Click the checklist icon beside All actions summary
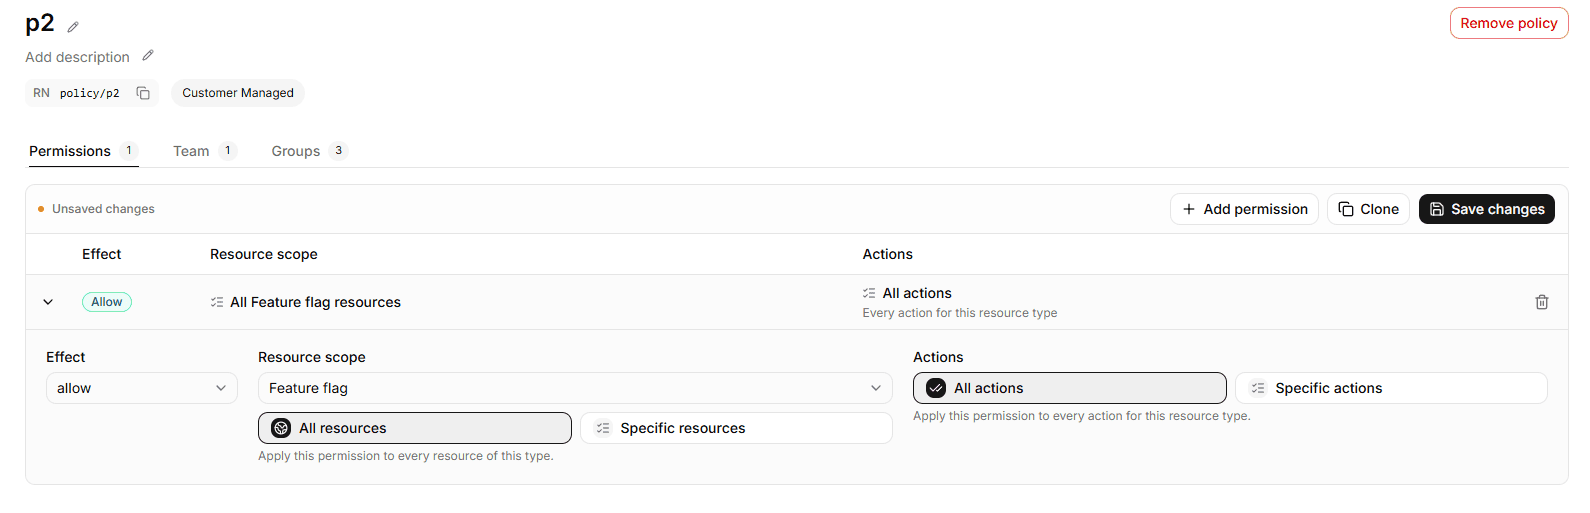Image resolution: width=1590 pixels, height=513 pixels. click(x=869, y=293)
